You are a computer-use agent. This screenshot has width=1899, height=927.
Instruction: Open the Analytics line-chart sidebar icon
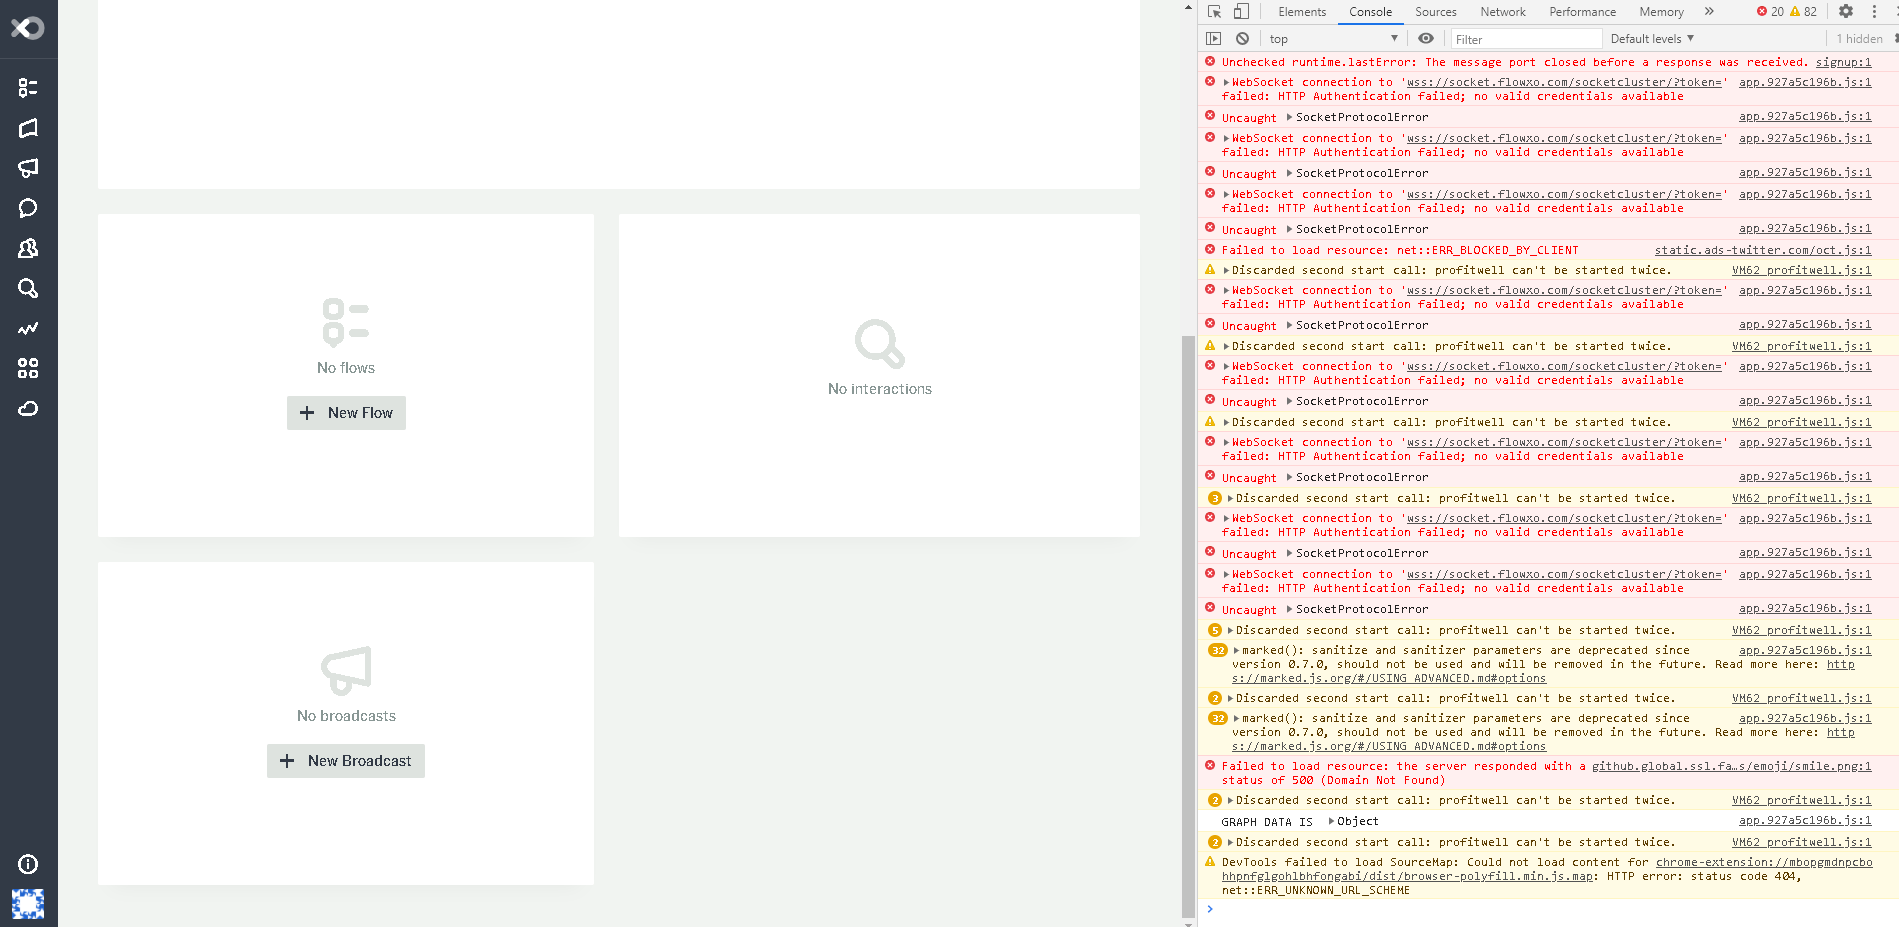coord(28,328)
